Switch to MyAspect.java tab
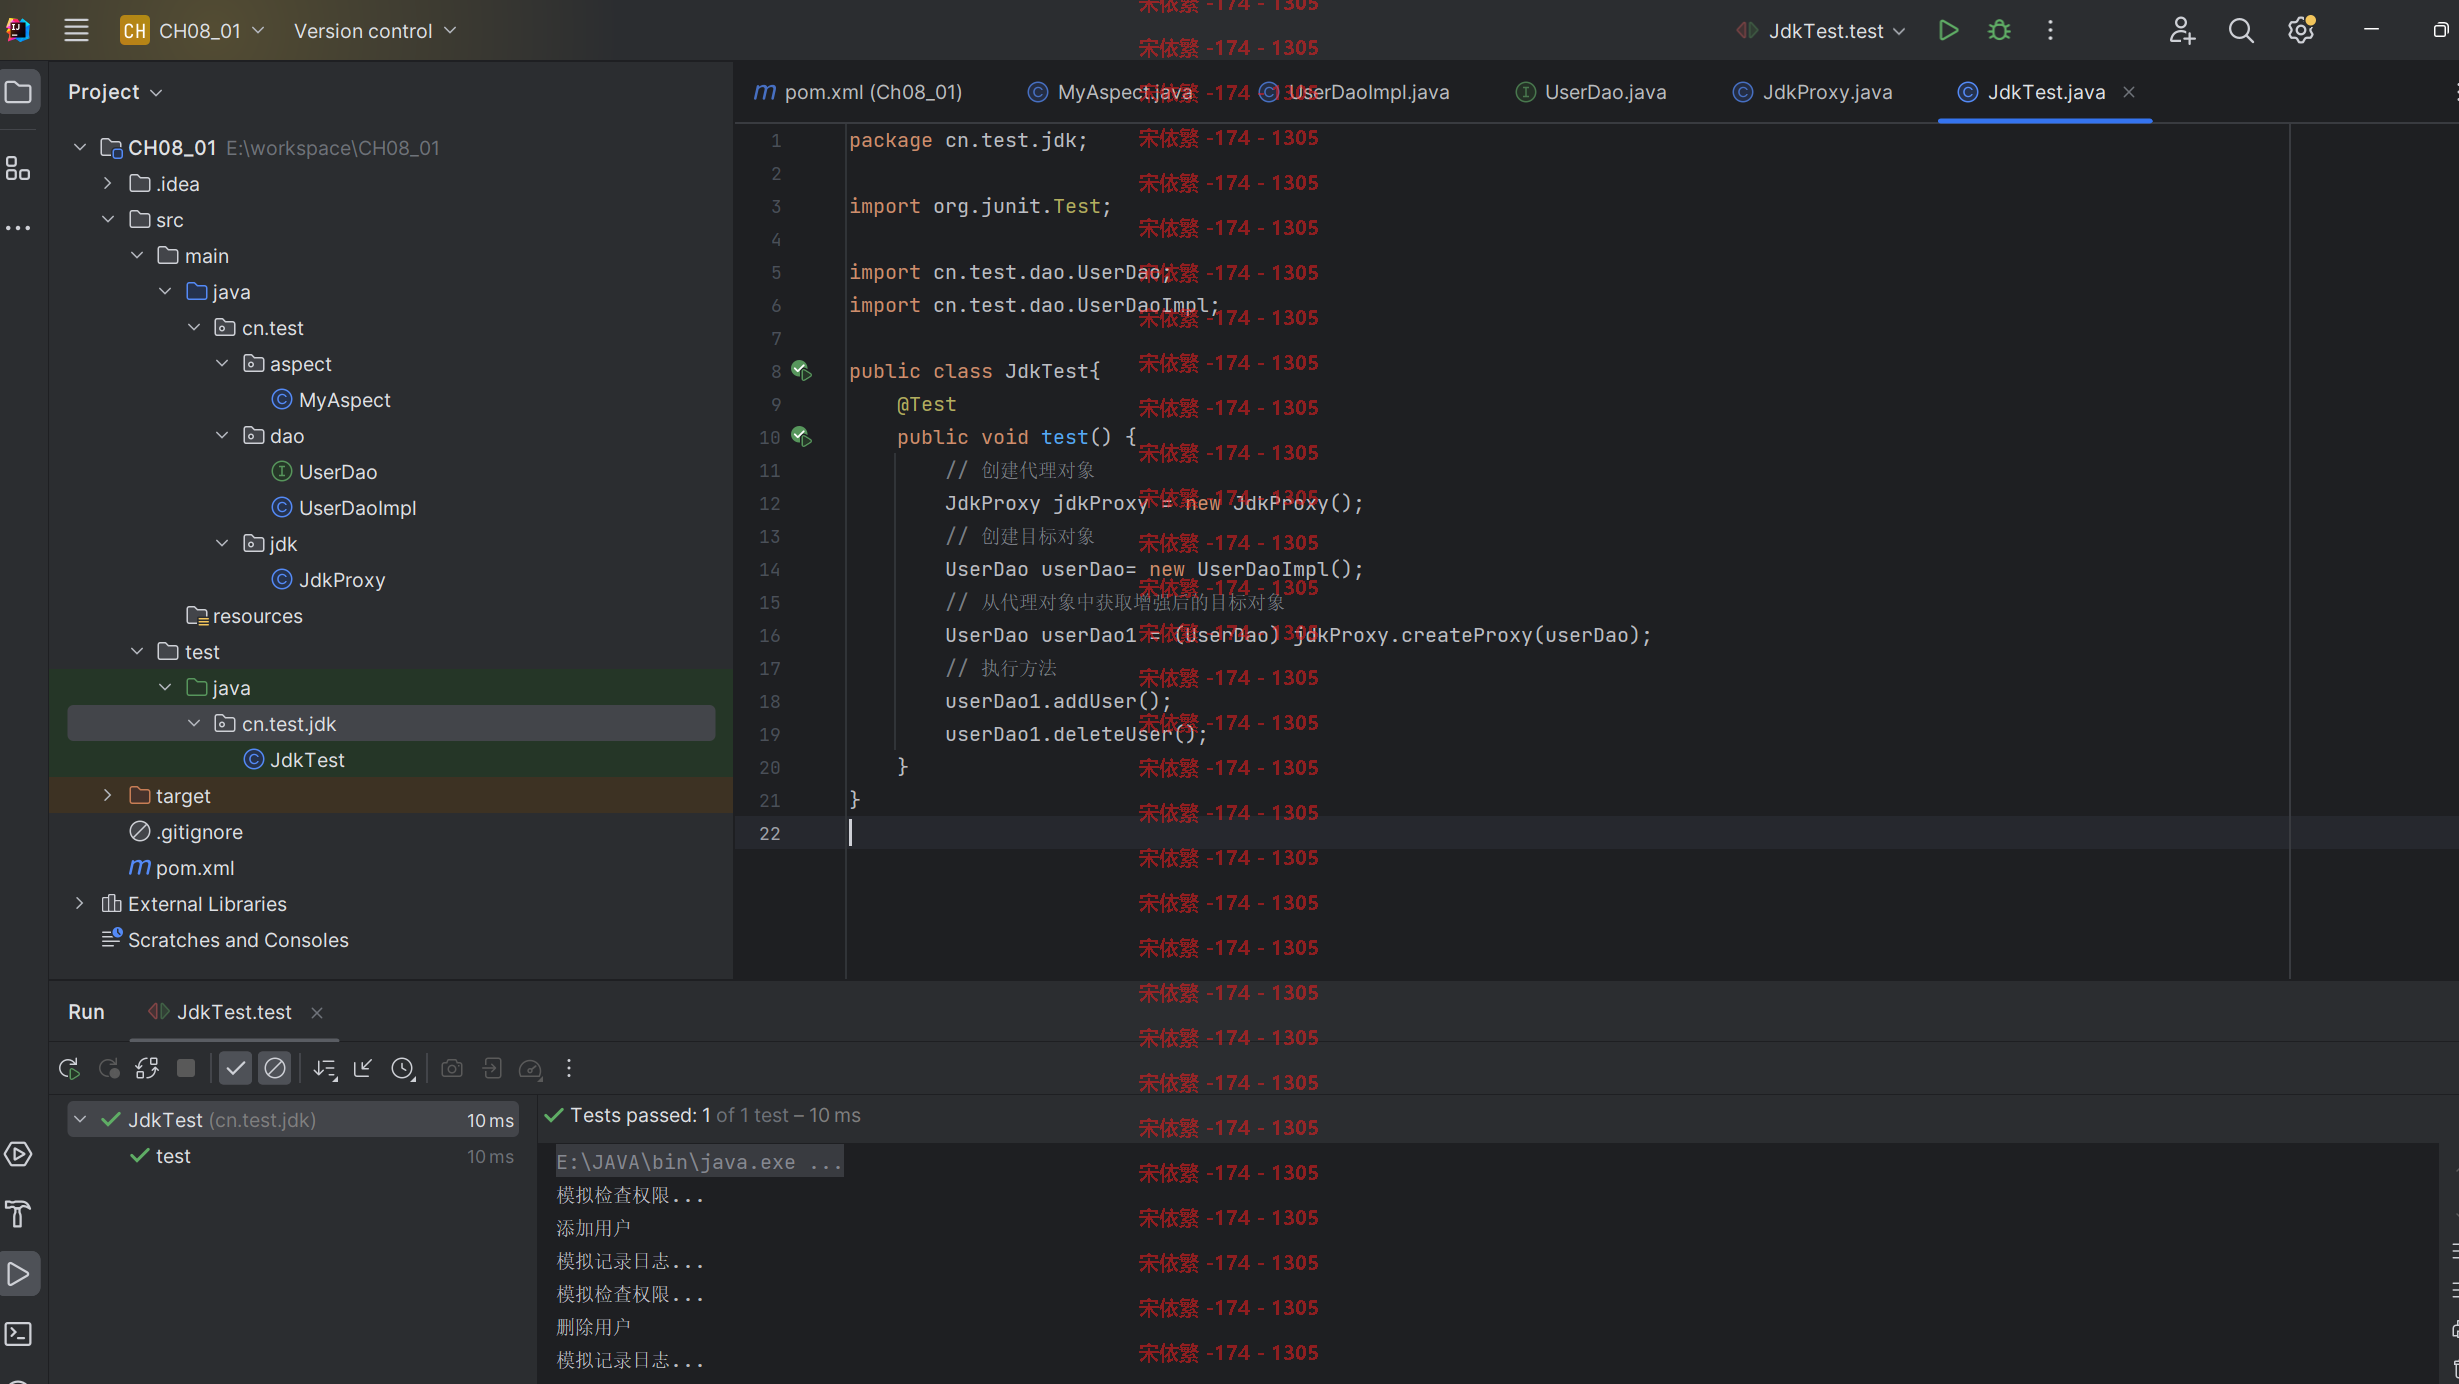The image size is (2459, 1384). point(1110,92)
